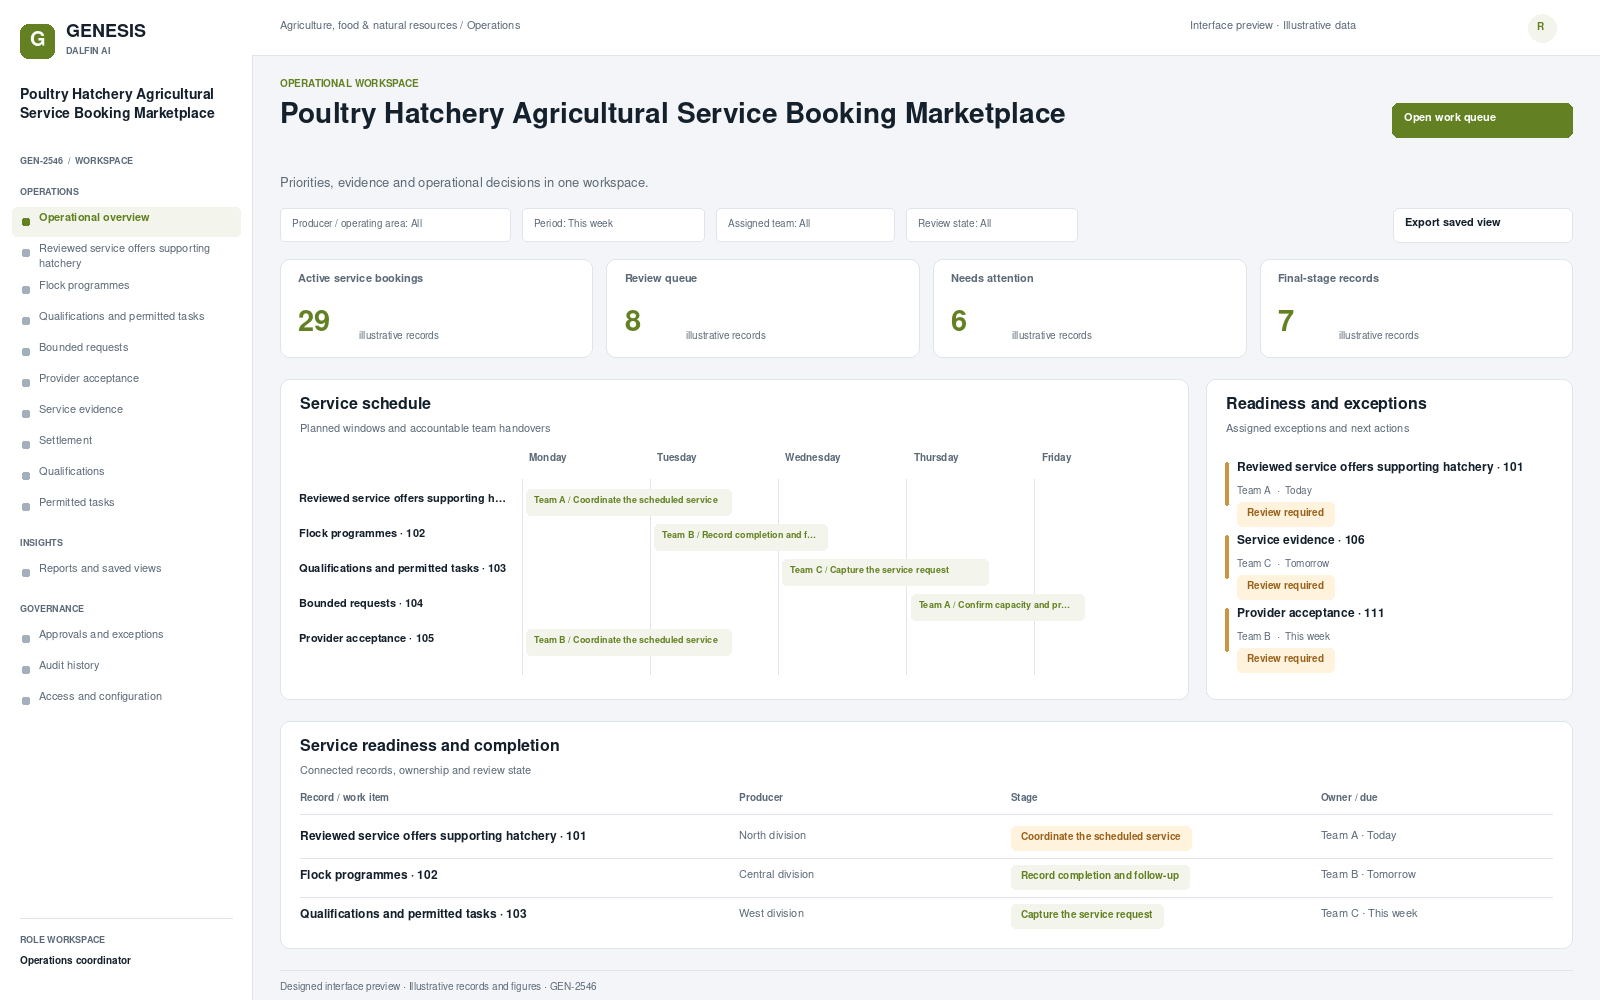
Task: Open Qualifications and permitted tasks nav item
Action: (x=121, y=317)
